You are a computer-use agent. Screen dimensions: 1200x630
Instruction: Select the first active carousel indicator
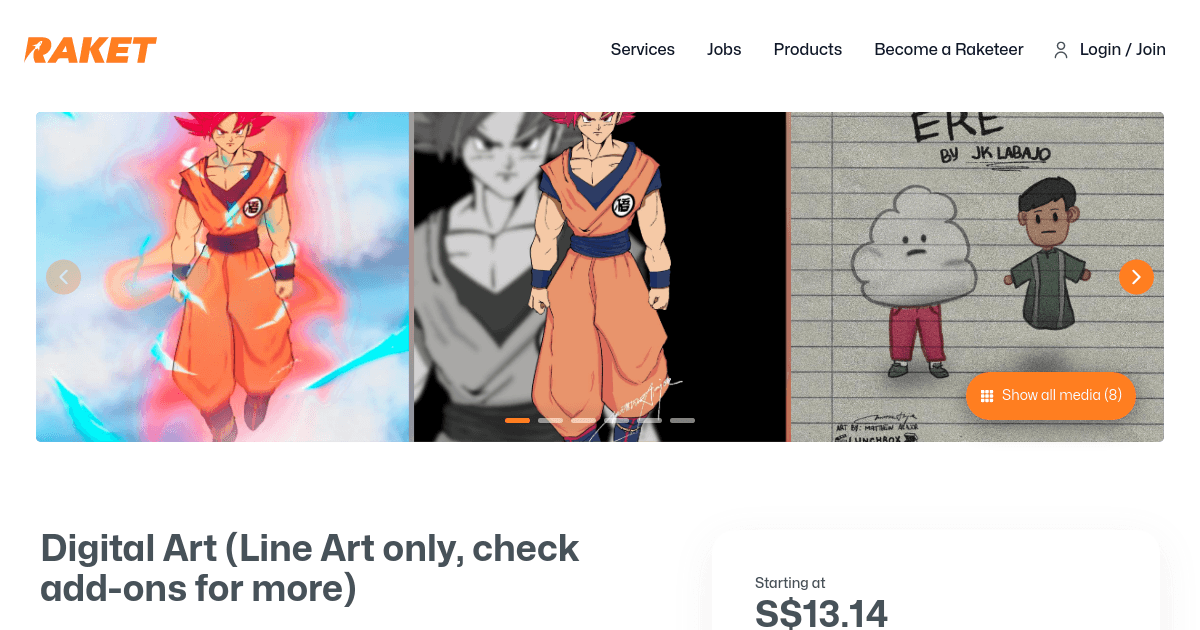click(x=517, y=420)
